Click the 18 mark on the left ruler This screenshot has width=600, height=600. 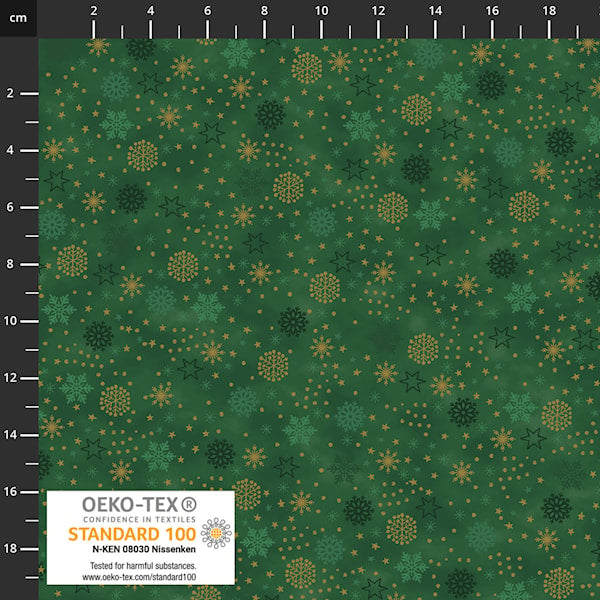click(x=10, y=548)
